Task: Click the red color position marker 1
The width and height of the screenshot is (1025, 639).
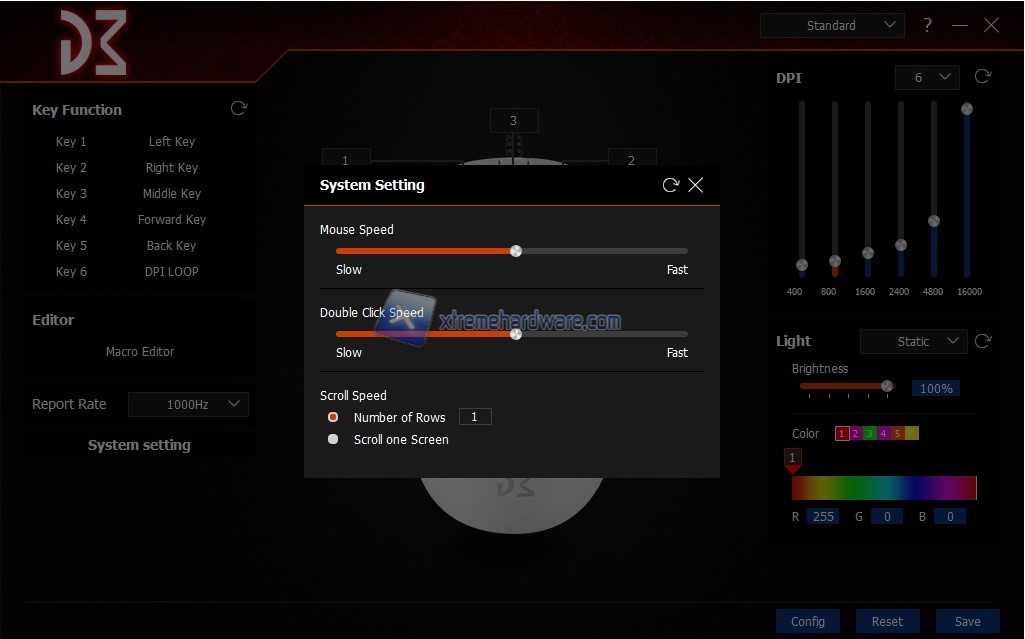Action: 792,459
